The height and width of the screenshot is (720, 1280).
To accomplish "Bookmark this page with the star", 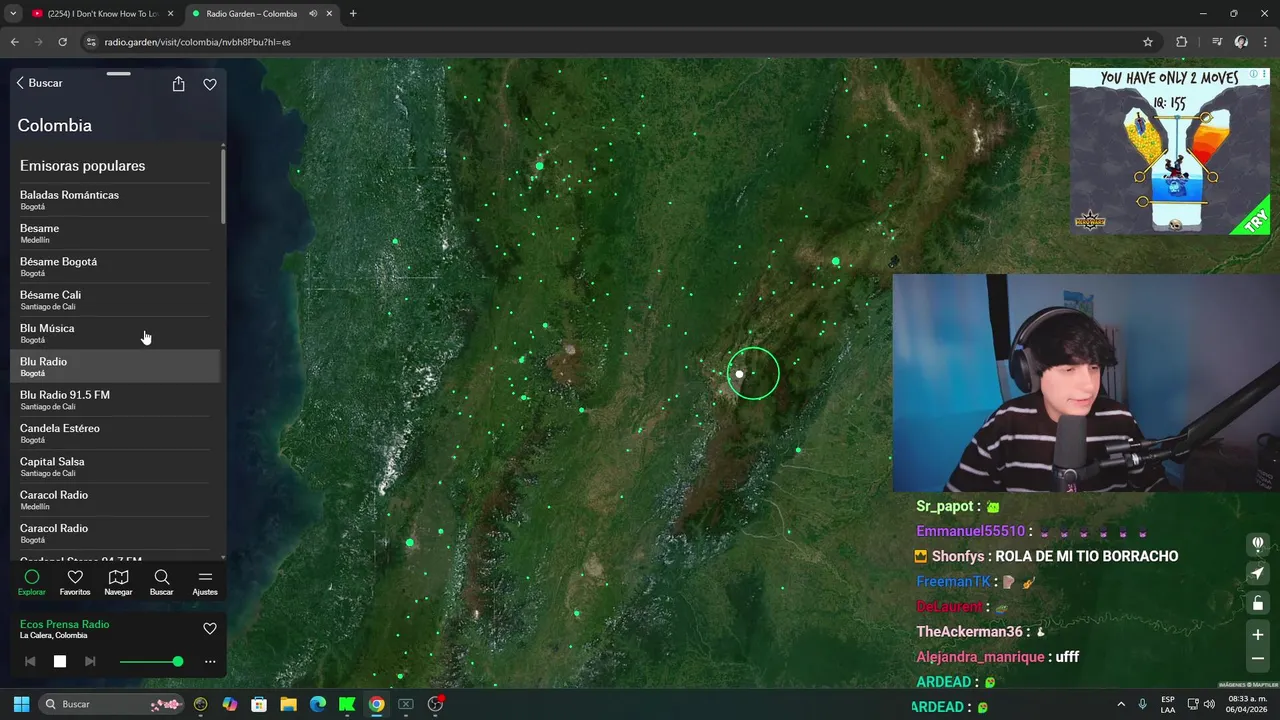I will pos(1148,42).
